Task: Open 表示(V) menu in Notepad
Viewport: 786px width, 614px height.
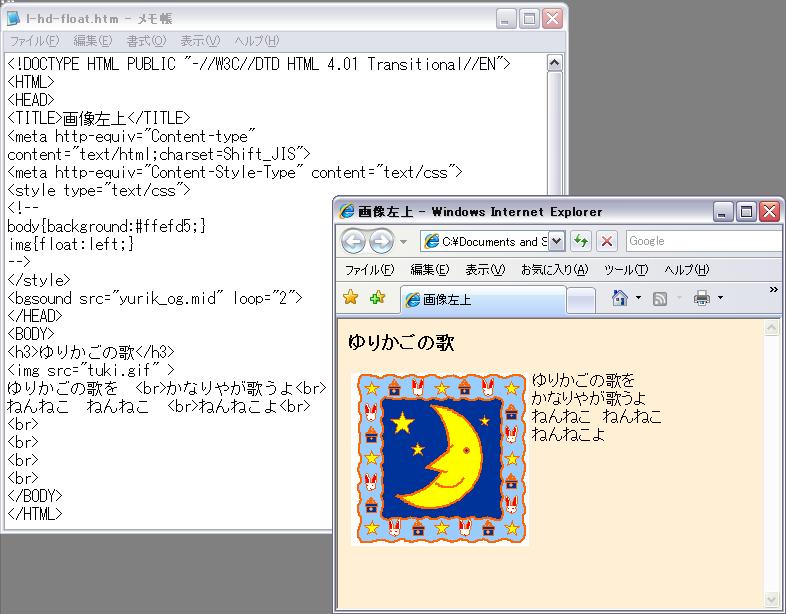Action: (200, 41)
